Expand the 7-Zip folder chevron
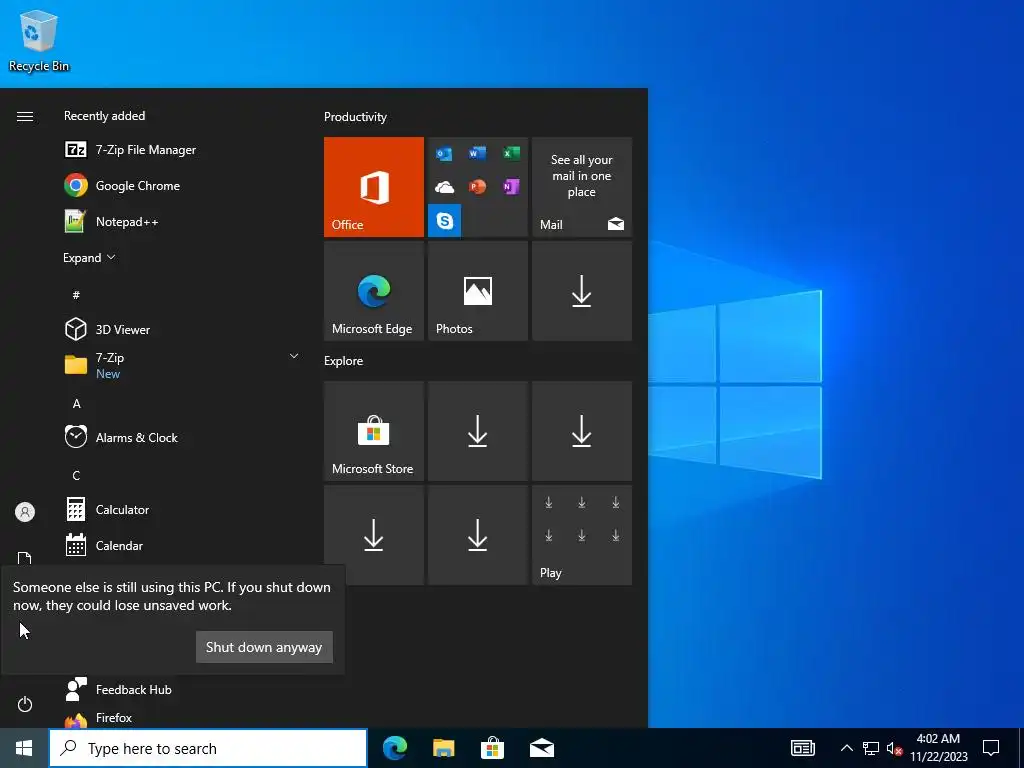 click(294, 356)
